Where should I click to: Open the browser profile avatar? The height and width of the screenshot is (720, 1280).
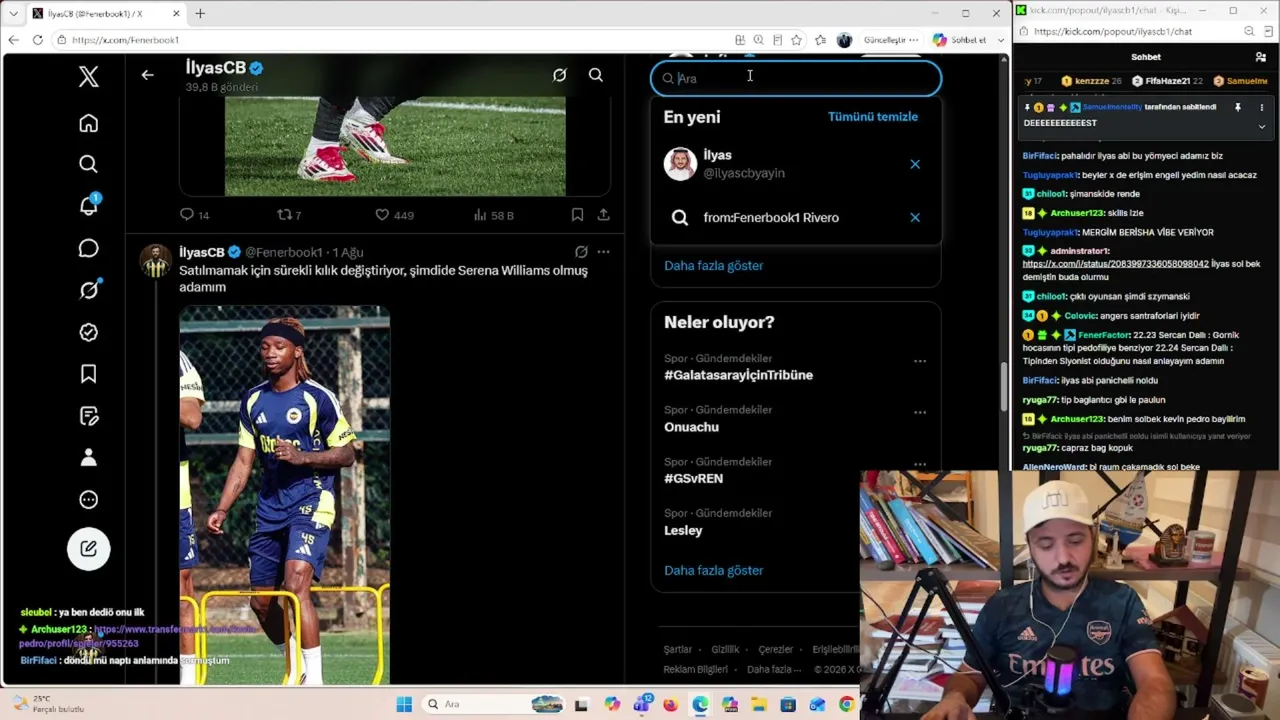pyautogui.click(x=844, y=40)
